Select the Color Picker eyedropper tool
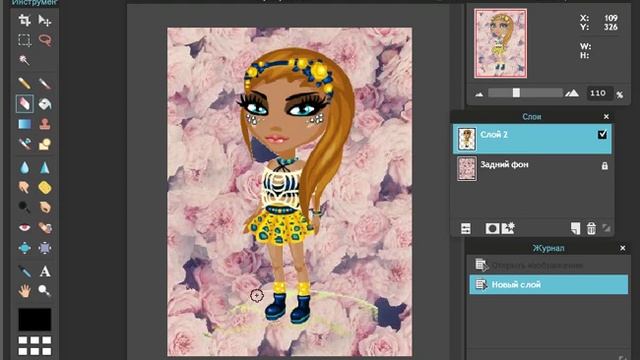Viewport: 640px width, 360px height. [x=24, y=271]
